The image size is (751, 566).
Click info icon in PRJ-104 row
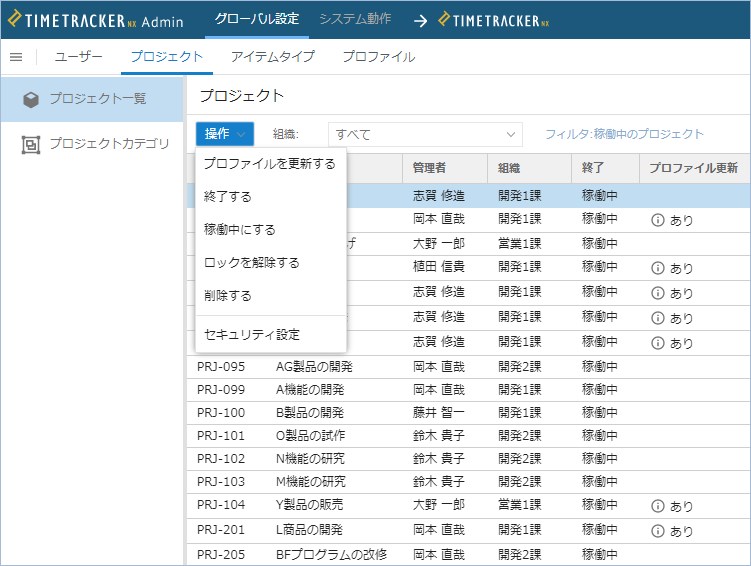click(658, 506)
